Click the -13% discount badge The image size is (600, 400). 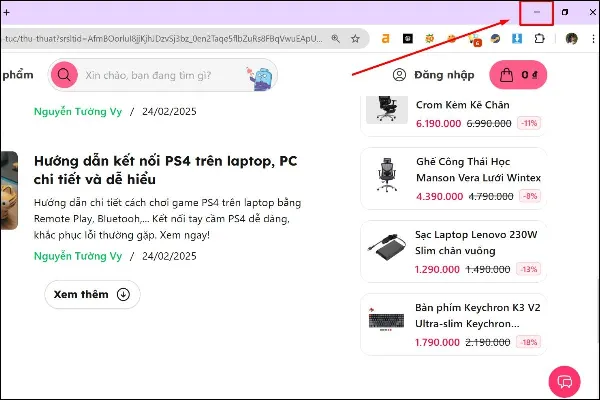point(528,269)
